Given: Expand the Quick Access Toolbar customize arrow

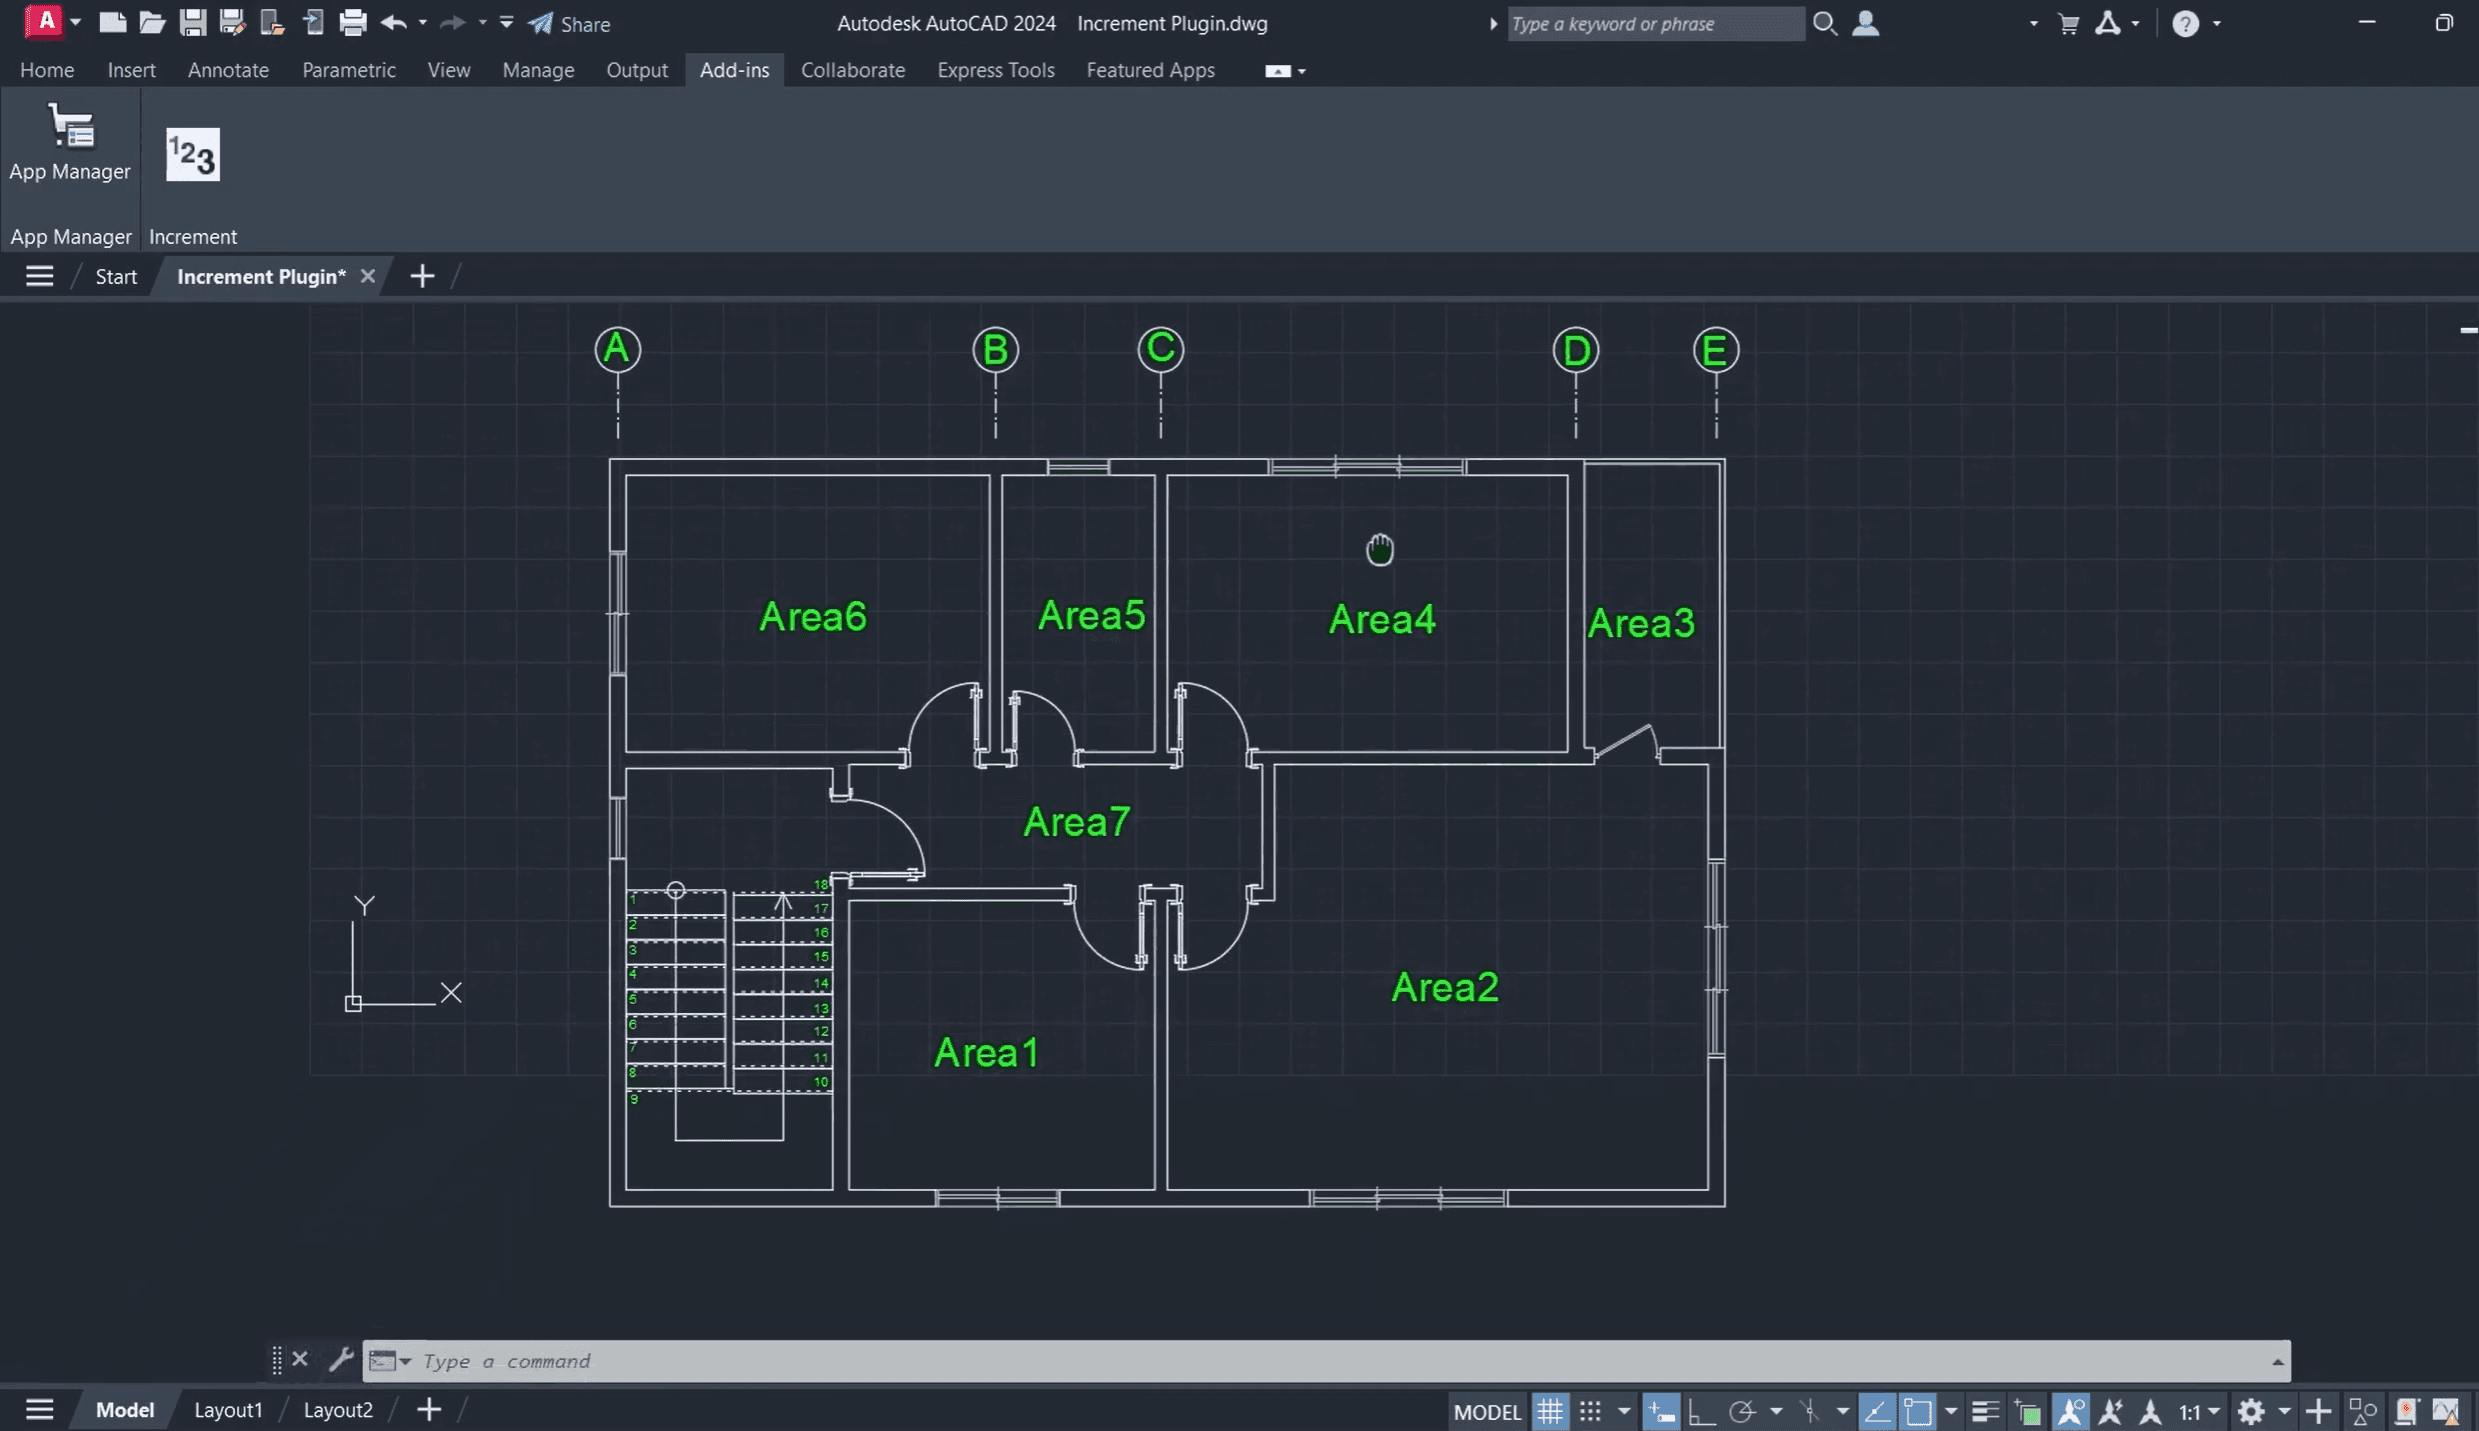Looking at the screenshot, I should pos(506,22).
